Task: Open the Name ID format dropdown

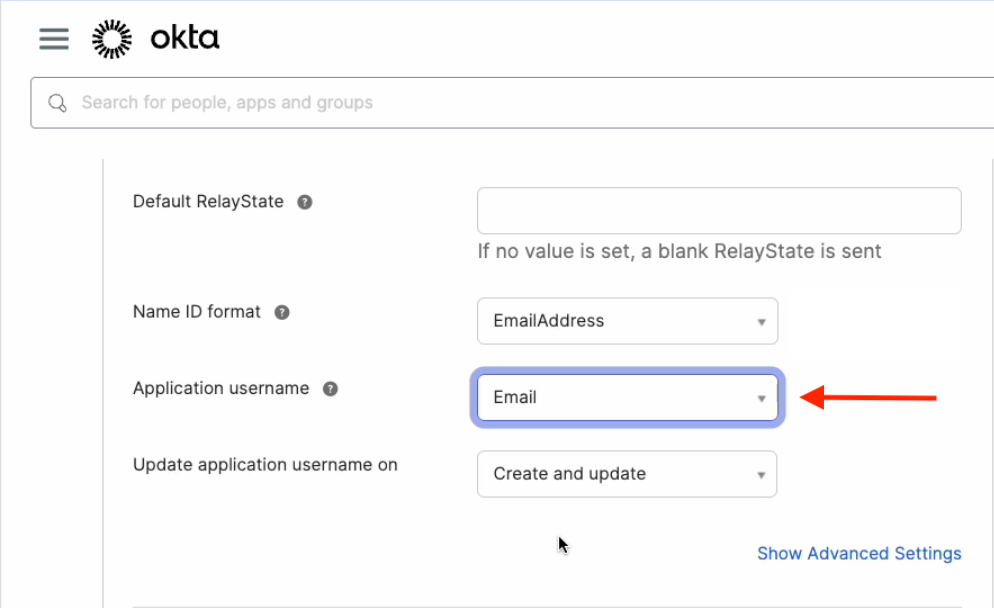Action: point(626,321)
